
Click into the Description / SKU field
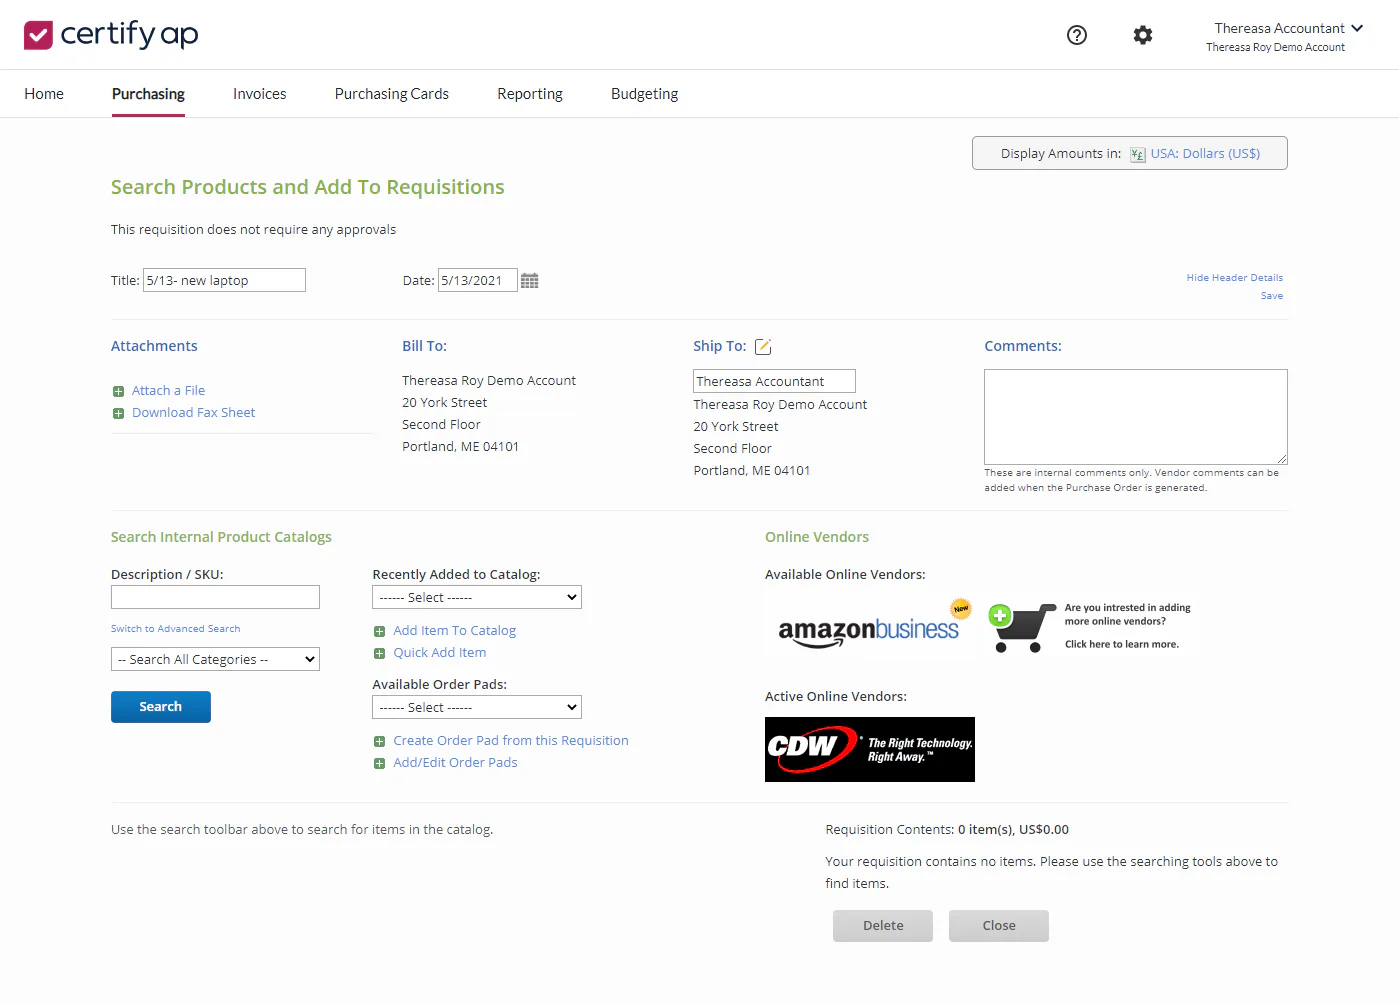215,597
